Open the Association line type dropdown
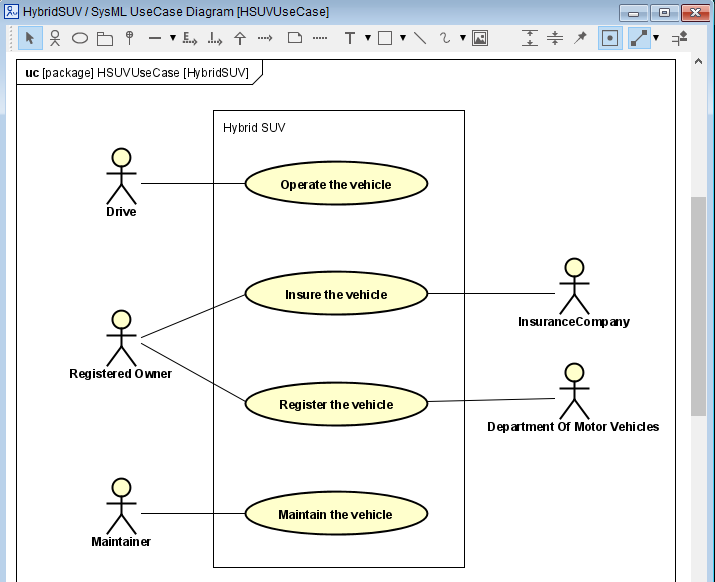Image resolution: width=715 pixels, height=582 pixels. pyautogui.click(x=173, y=38)
